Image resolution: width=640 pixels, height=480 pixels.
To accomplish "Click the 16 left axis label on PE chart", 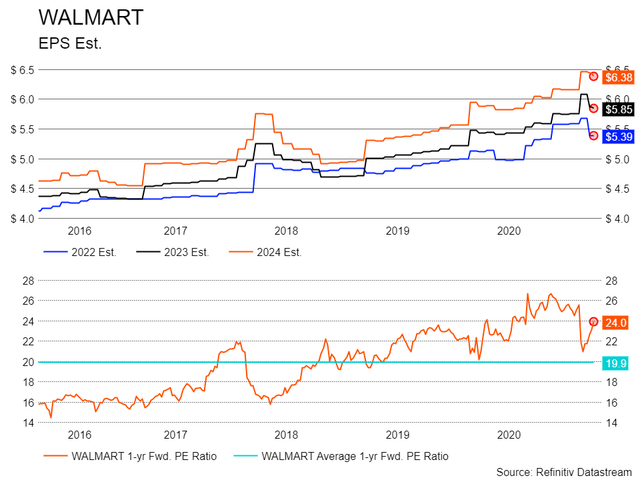I will pyautogui.click(x=28, y=402).
